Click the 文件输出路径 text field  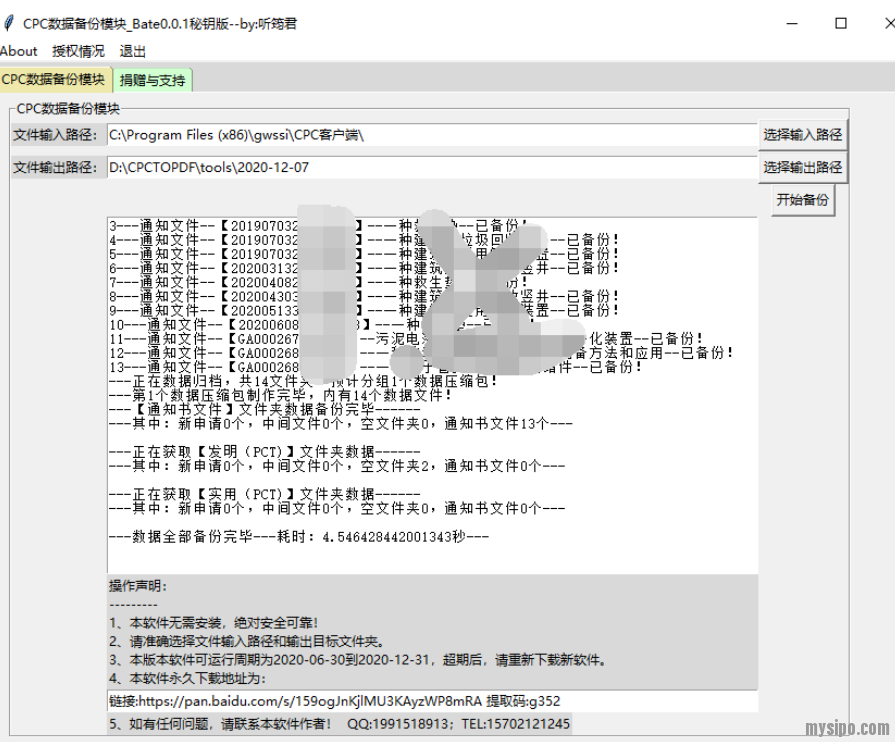[x=430, y=168]
